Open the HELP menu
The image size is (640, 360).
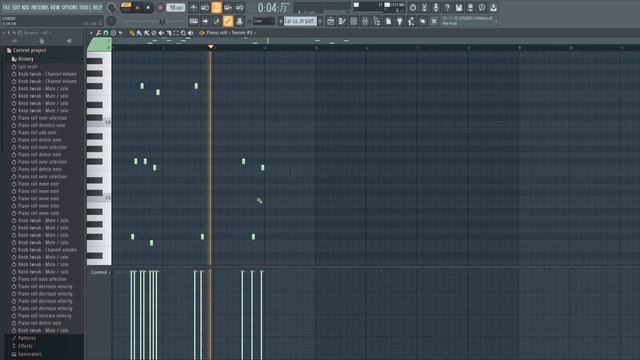tap(98, 7)
